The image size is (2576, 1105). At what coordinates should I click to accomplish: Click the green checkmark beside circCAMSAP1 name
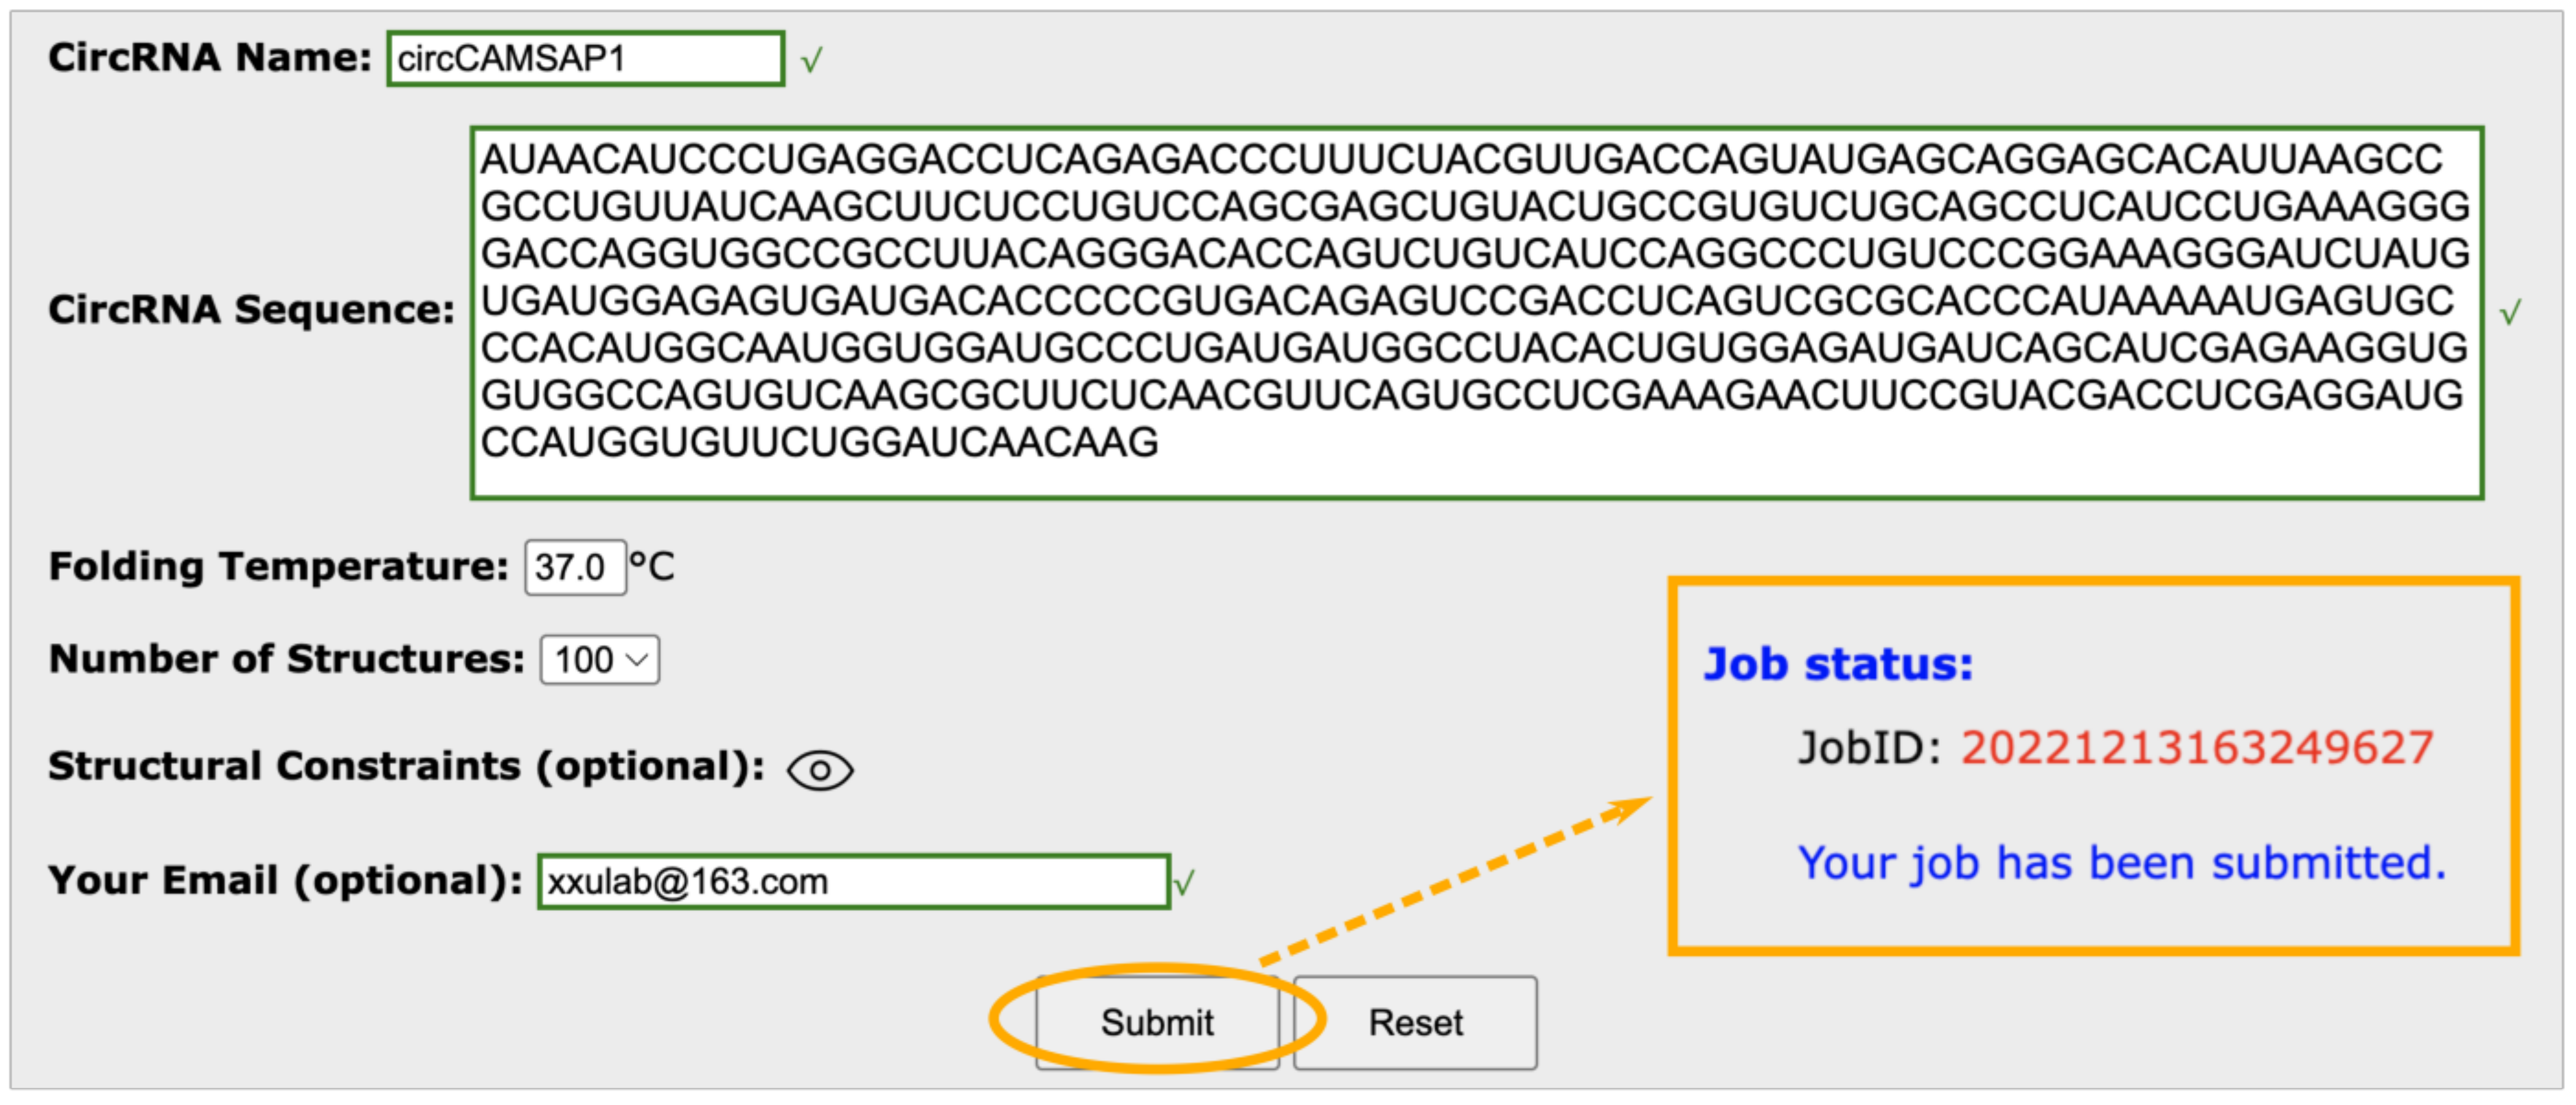[x=811, y=61]
